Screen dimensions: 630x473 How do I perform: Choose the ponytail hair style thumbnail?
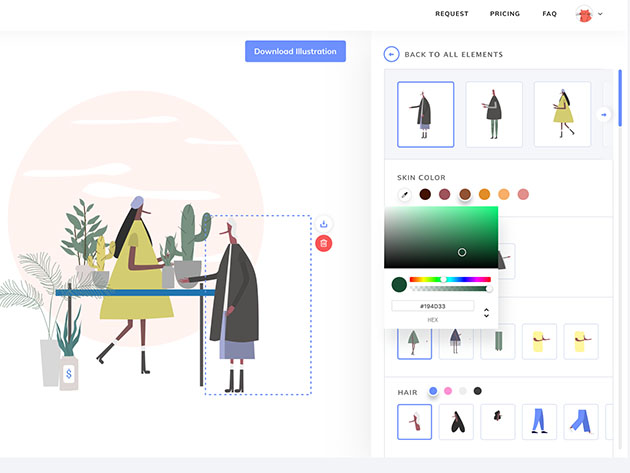pos(414,422)
